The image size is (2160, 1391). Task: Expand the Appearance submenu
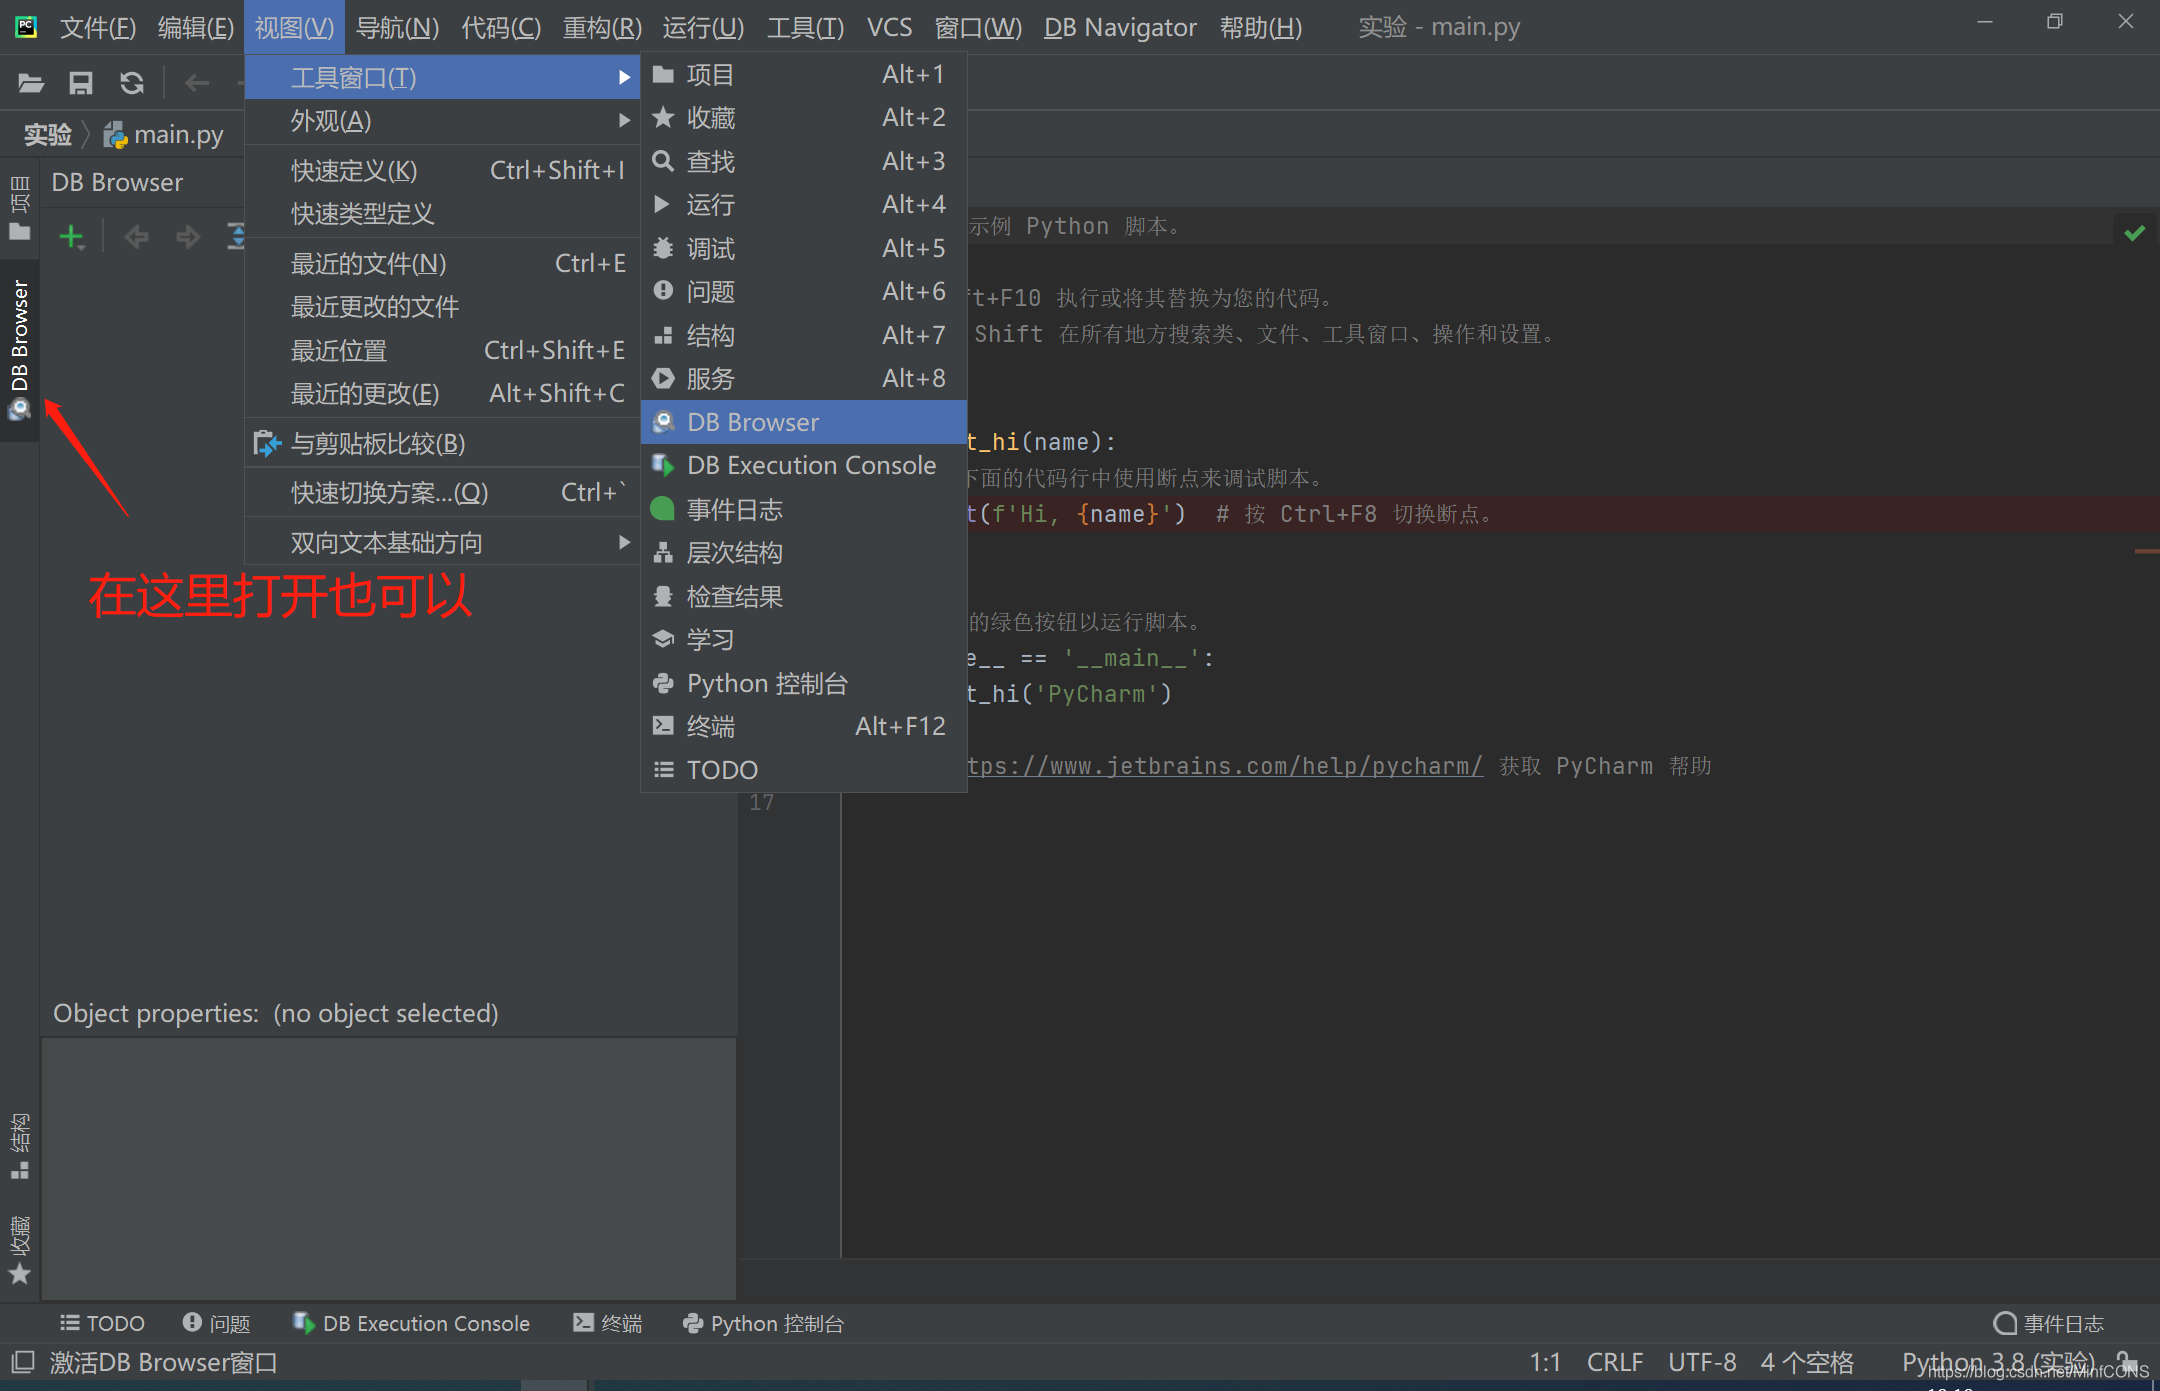click(x=442, y=121)
